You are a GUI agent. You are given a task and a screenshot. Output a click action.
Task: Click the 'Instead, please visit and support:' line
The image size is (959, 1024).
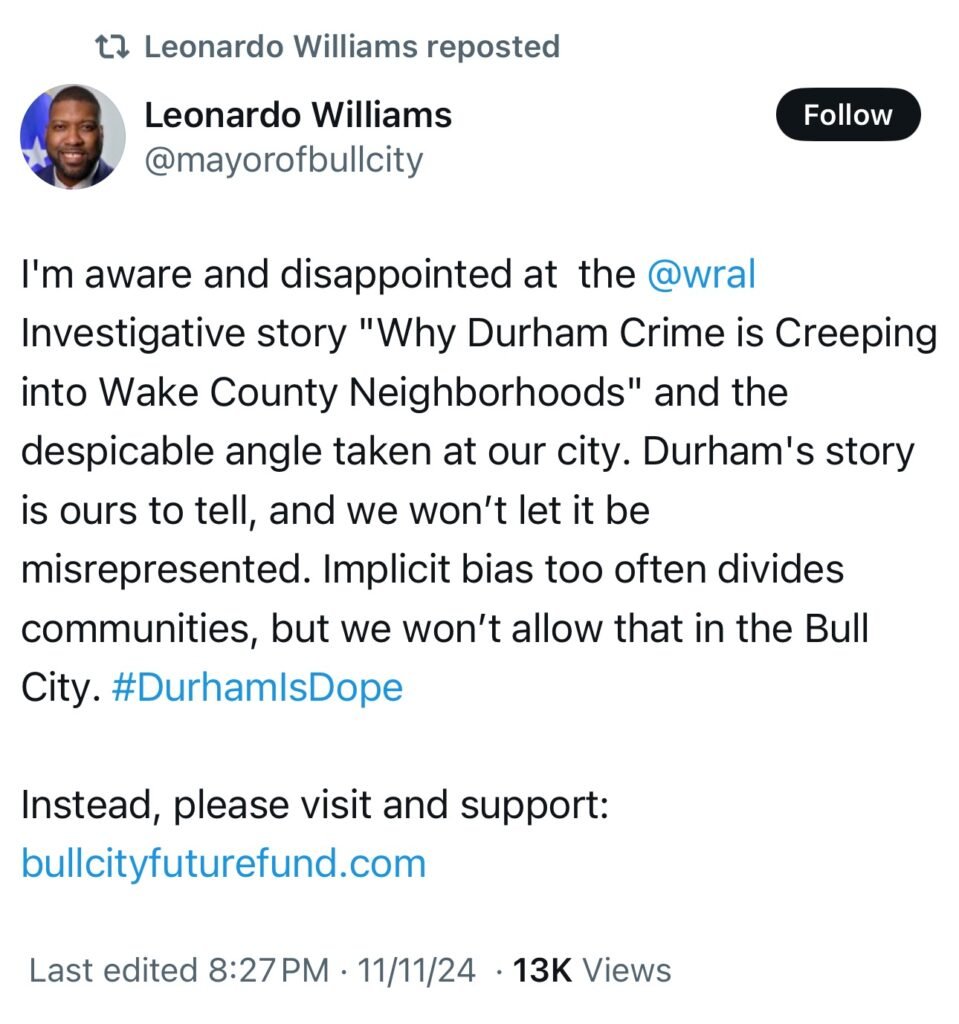click(315, 805)
